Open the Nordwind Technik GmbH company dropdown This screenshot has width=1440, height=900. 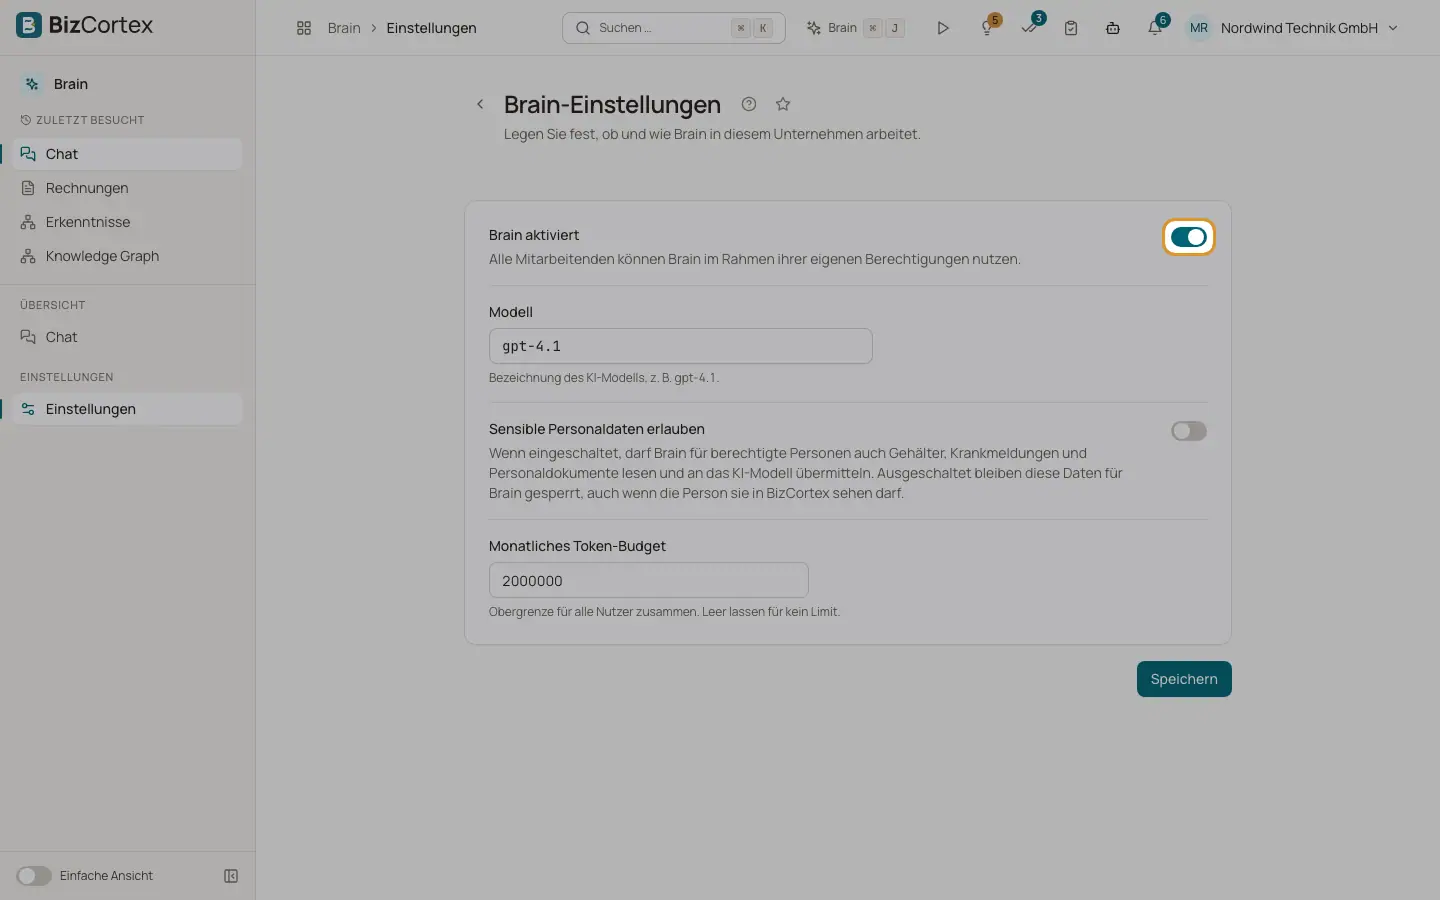pos(1309,28)
